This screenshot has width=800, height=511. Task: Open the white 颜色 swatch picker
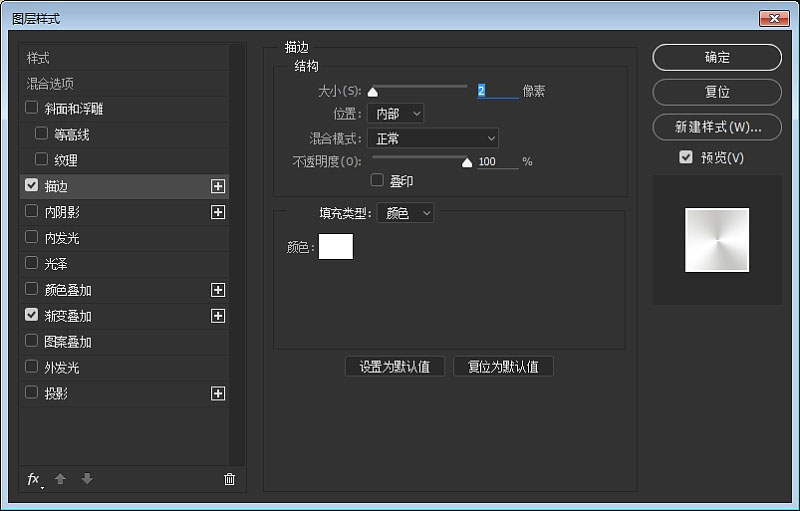336,246
